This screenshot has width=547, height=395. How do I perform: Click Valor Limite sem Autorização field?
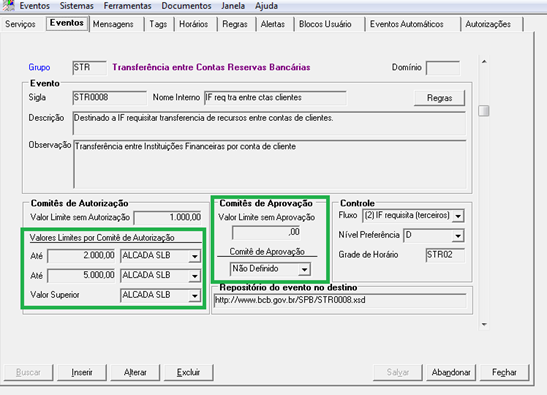coord(168,218)
